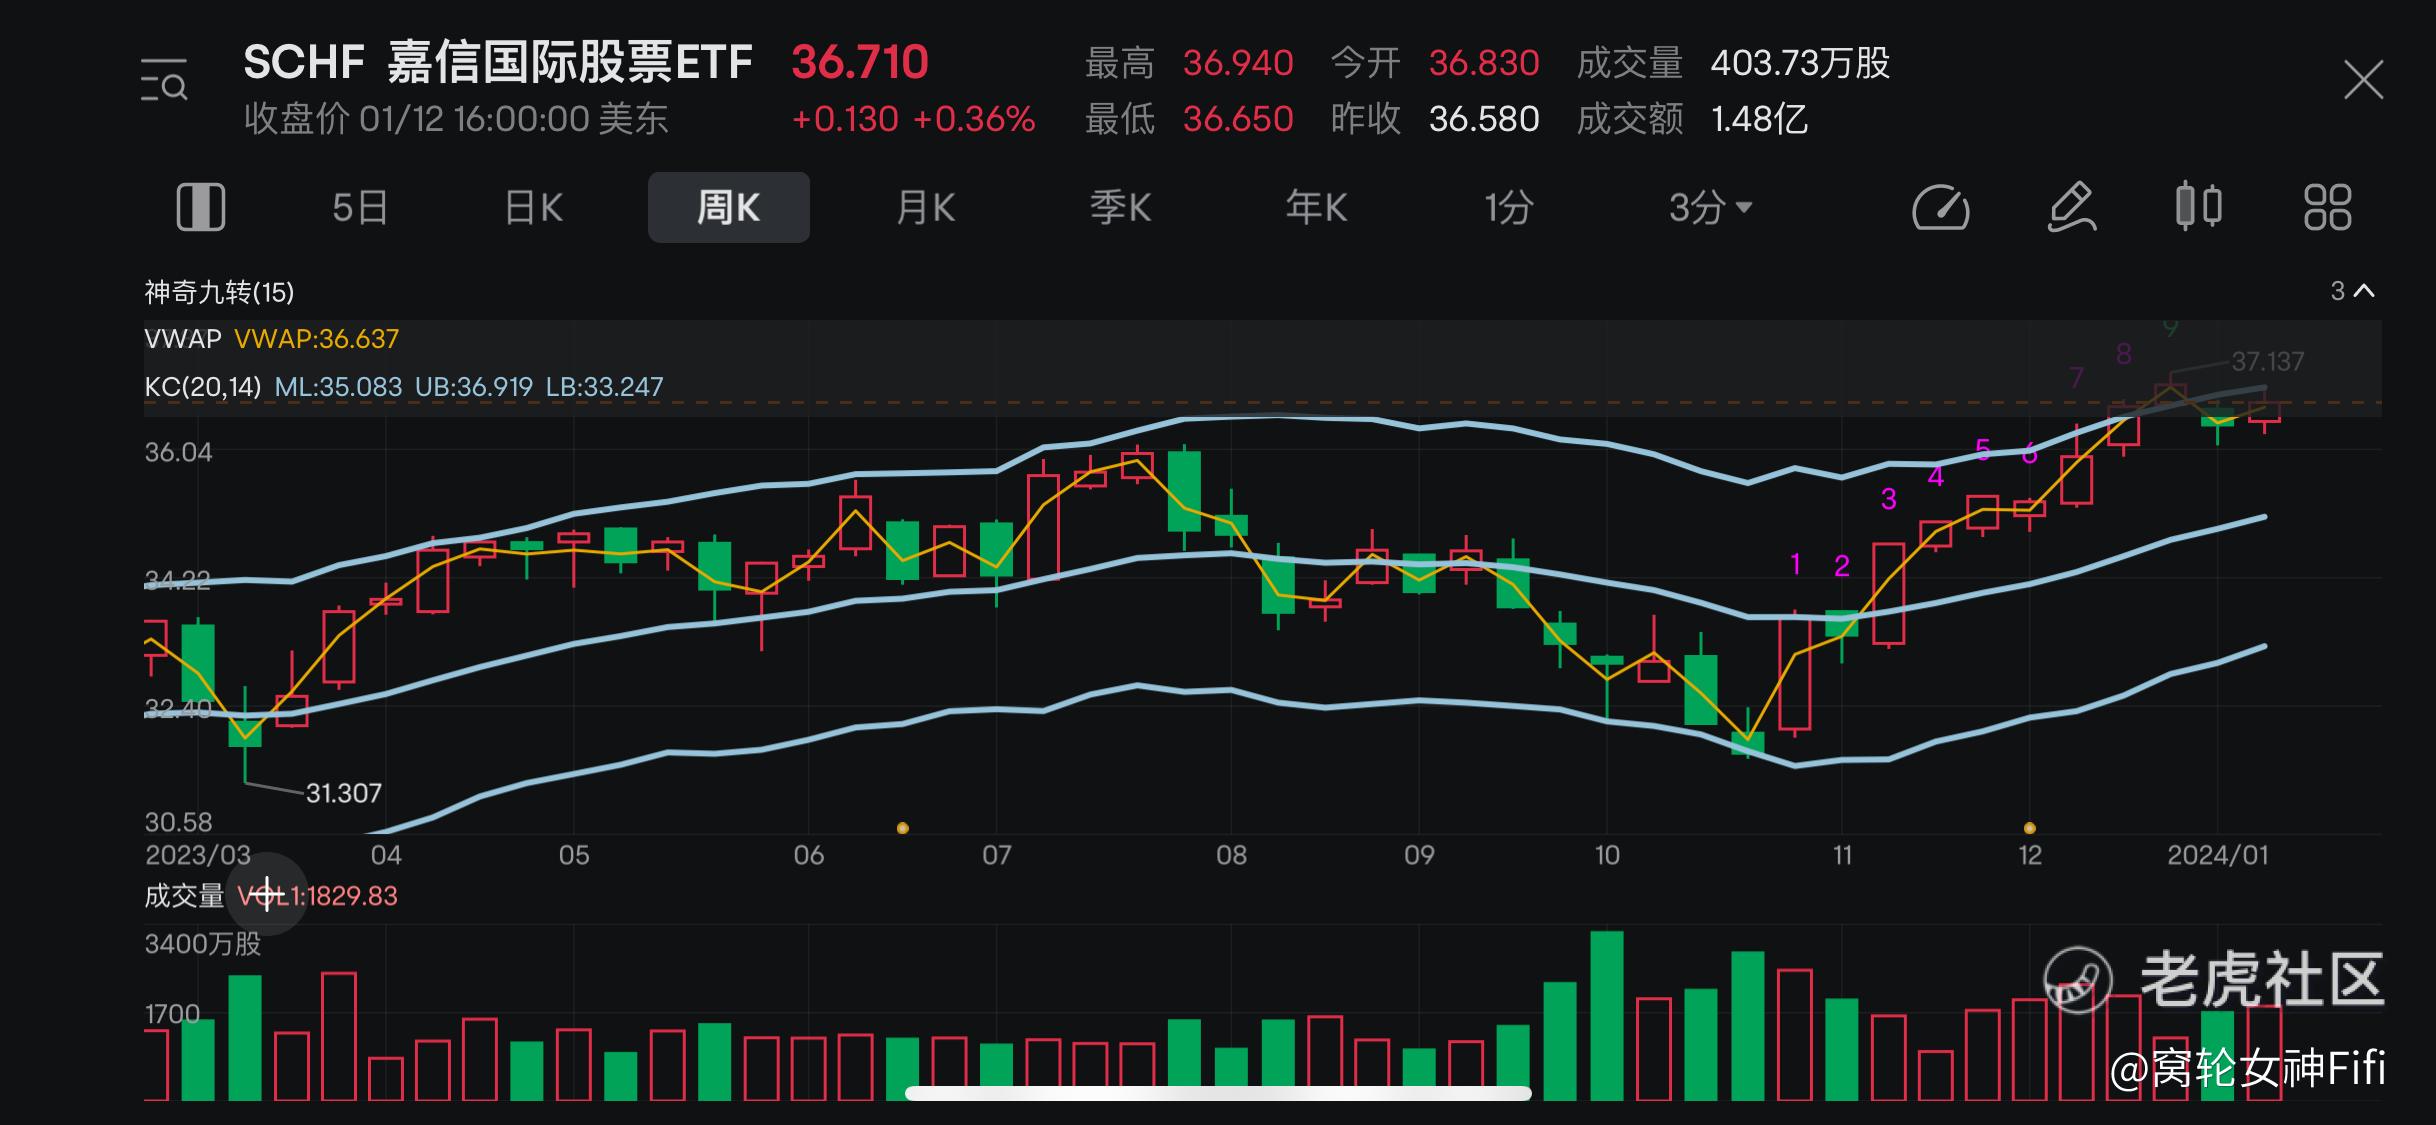Tap the LB:33.247 lower band value
Viewport: 2436px width, 1125px height.
click(x=604, y=387)
